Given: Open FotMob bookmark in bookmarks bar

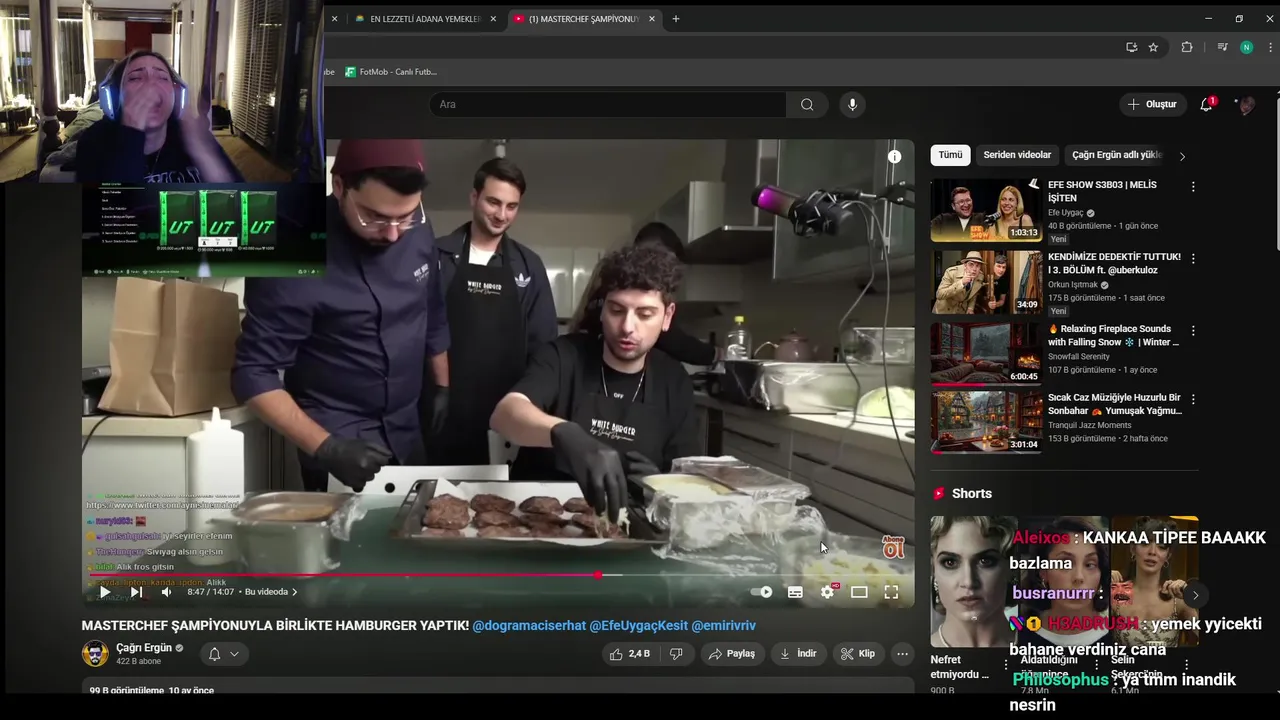Looking at the screenshot, I should [391, 72].
